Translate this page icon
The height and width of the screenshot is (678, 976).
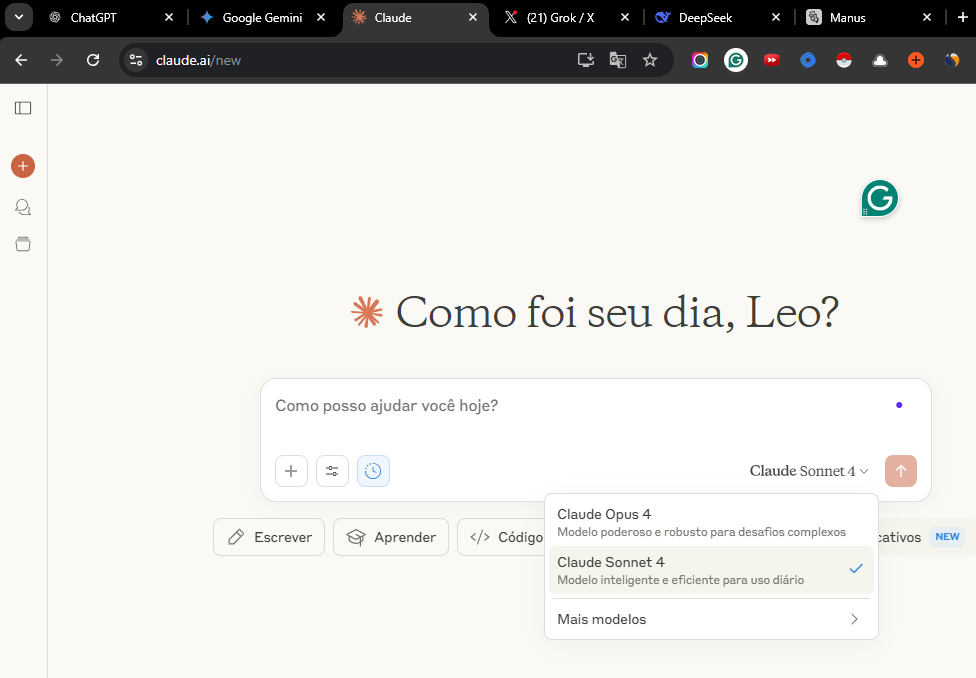click(617, 60)
